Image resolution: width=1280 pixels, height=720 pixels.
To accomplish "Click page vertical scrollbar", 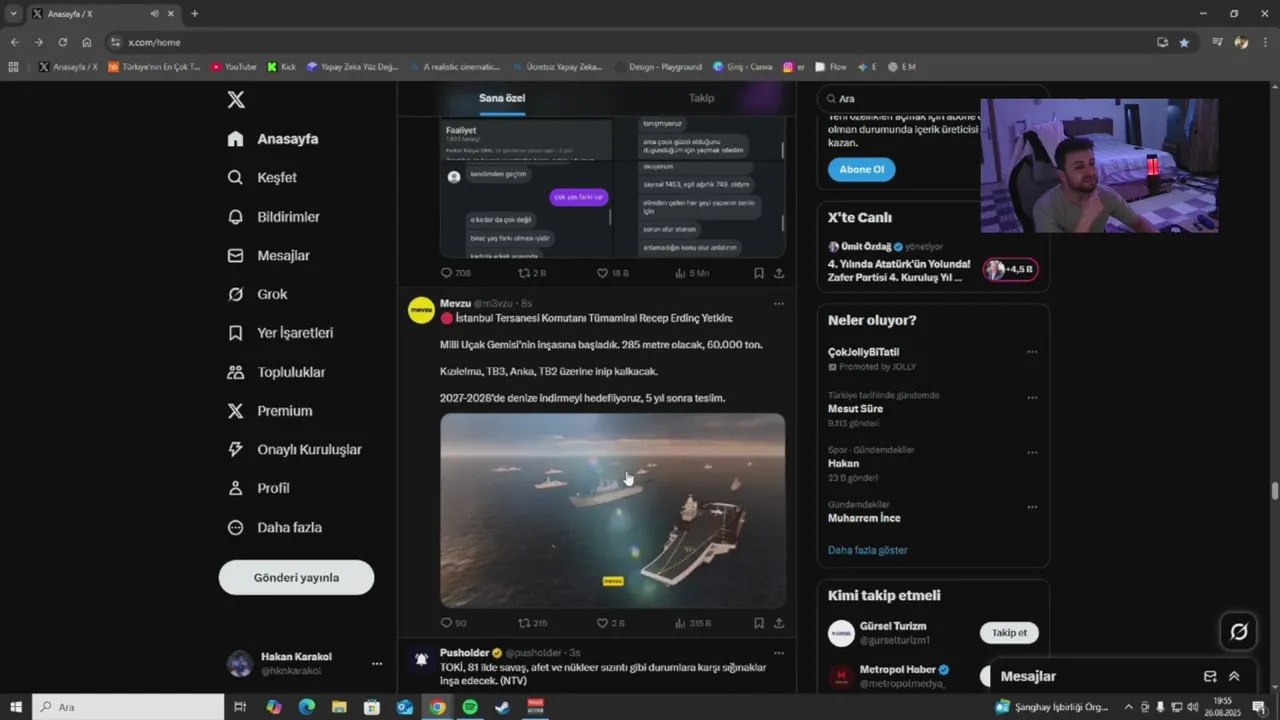I will coord(1274,491).
